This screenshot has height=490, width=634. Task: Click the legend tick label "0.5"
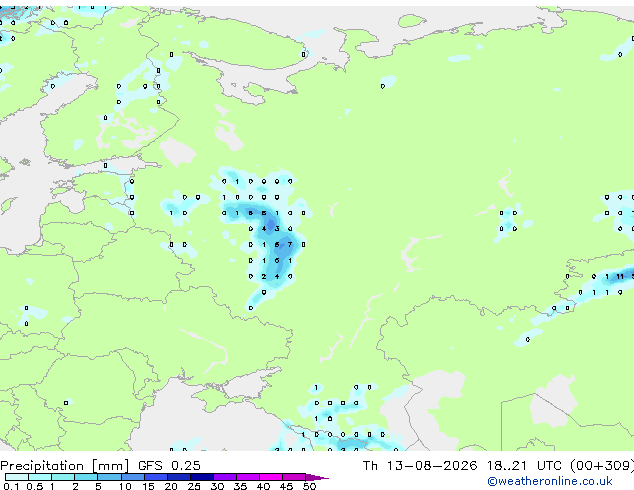point(35,486)
